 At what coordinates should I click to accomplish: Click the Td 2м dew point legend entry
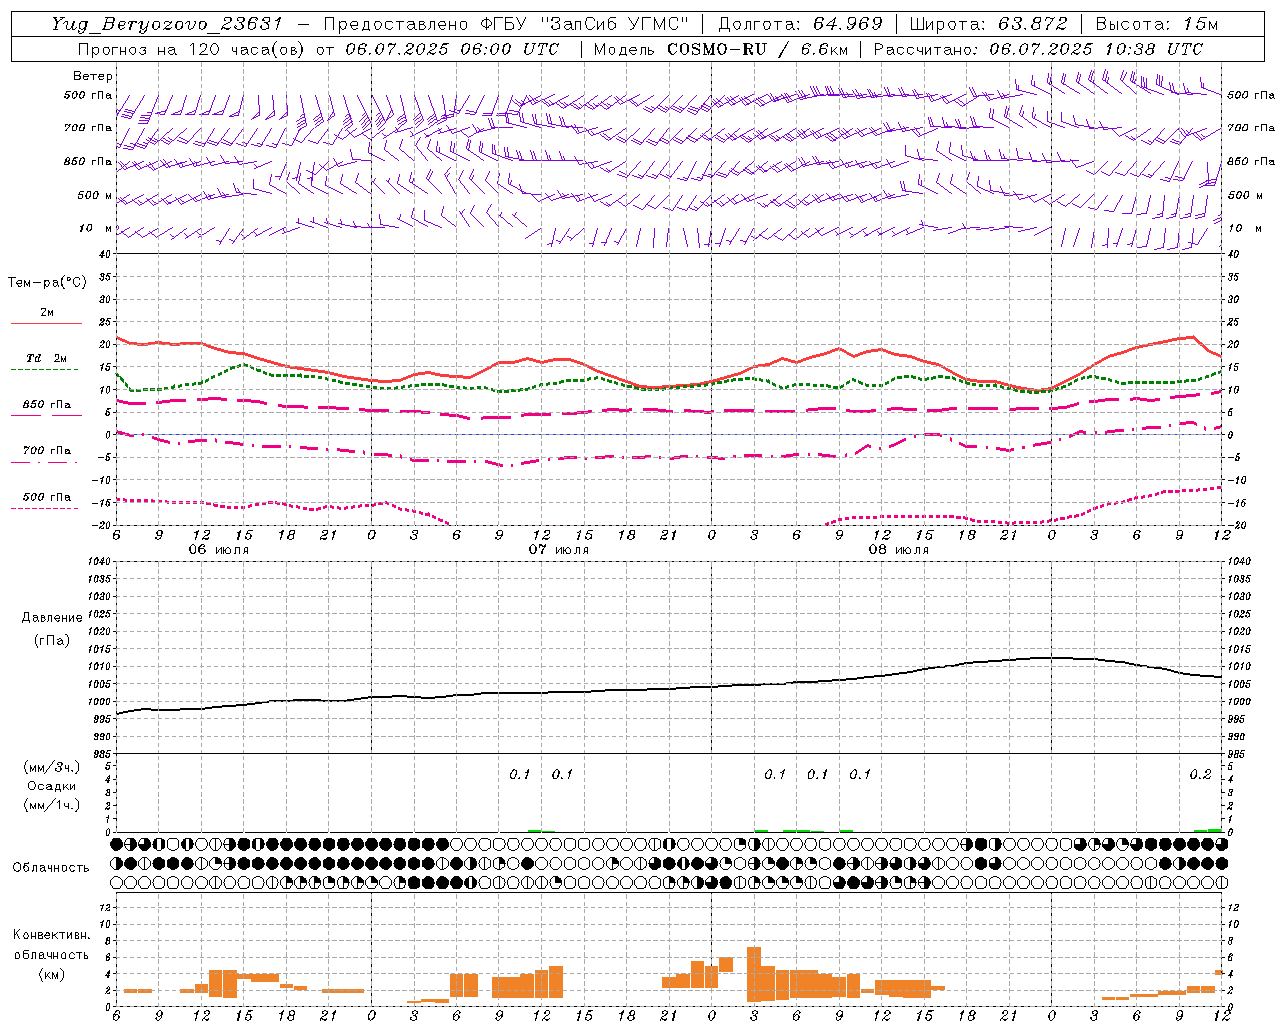tap(46, 358)
